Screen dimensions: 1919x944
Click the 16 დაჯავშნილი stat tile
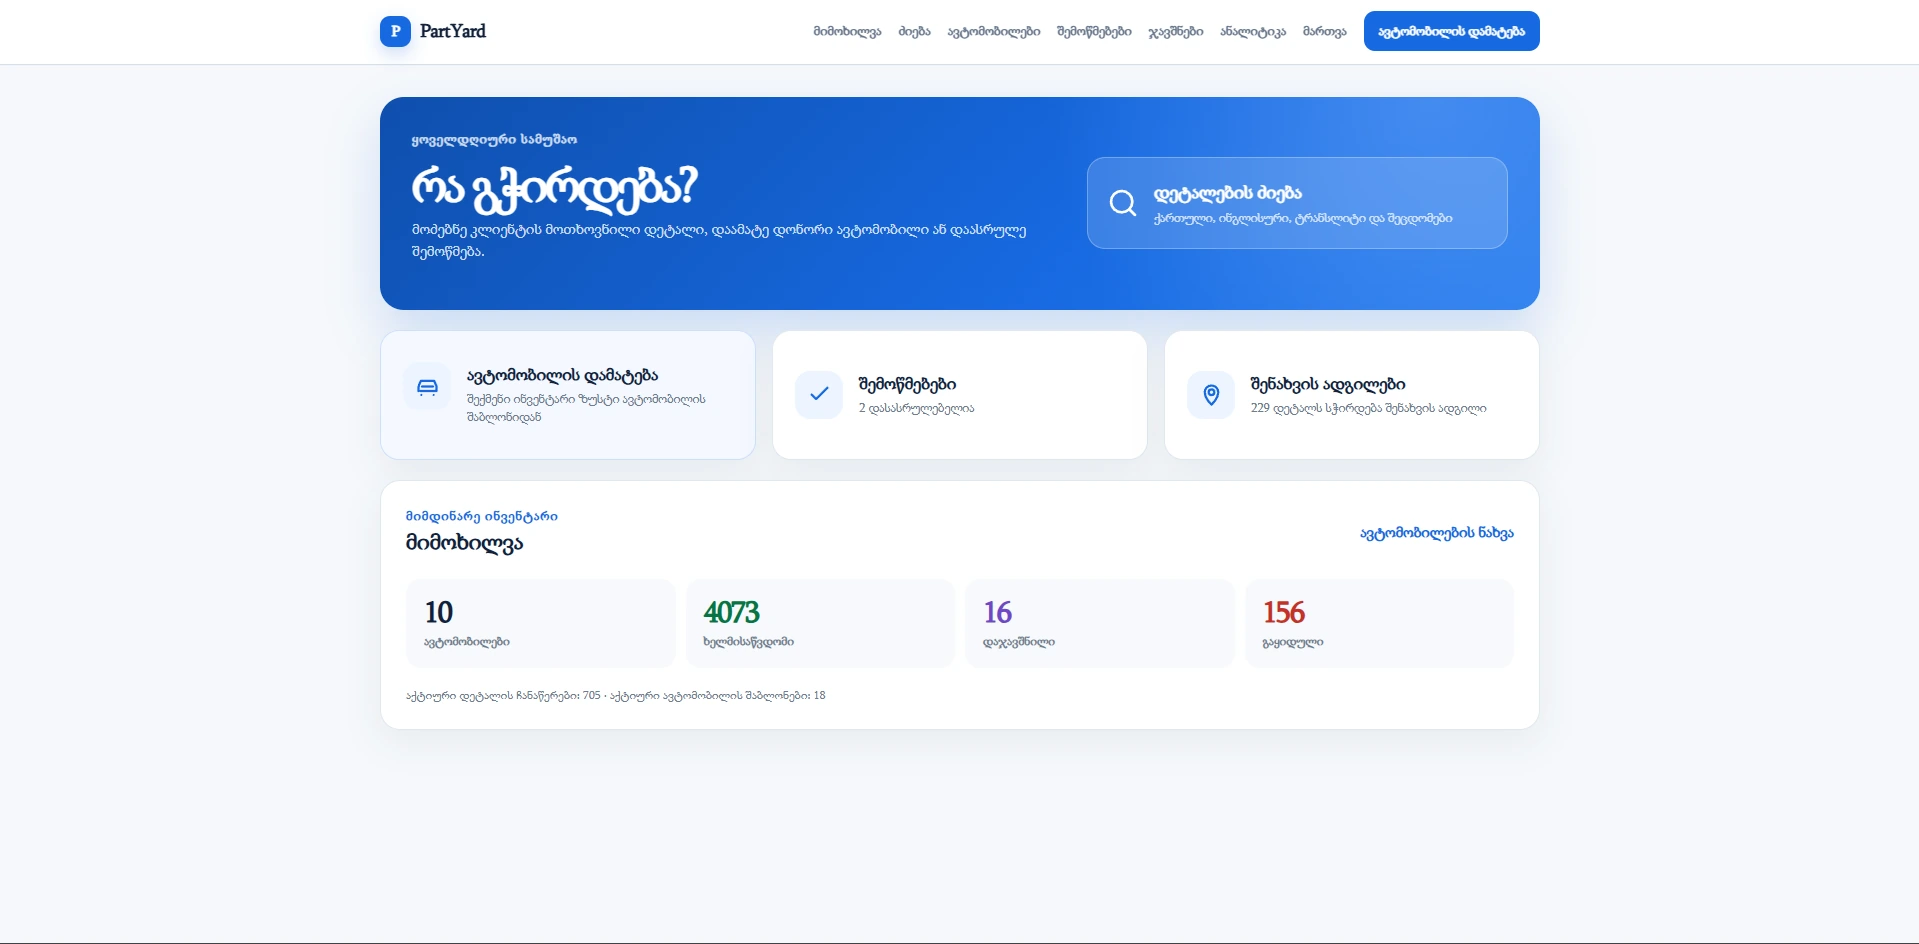click(1100, 623)
